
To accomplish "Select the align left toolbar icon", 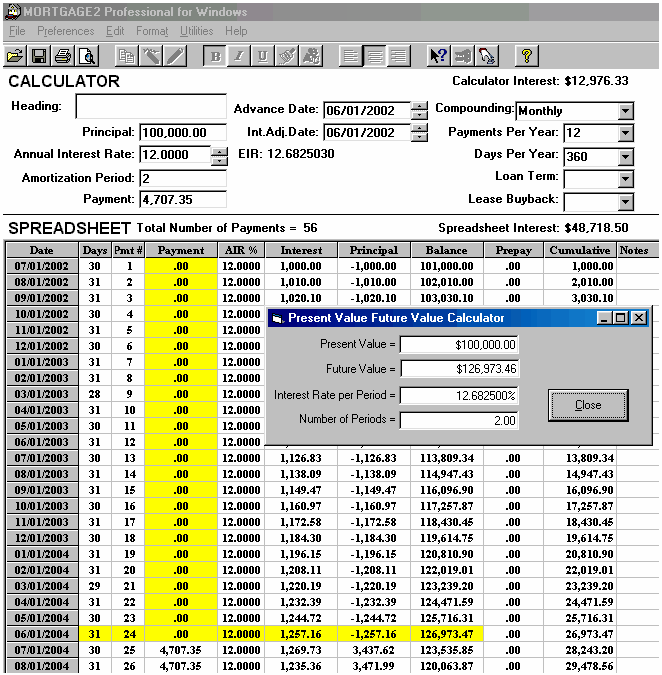I will pyautogui.click(x=350, y=56).
